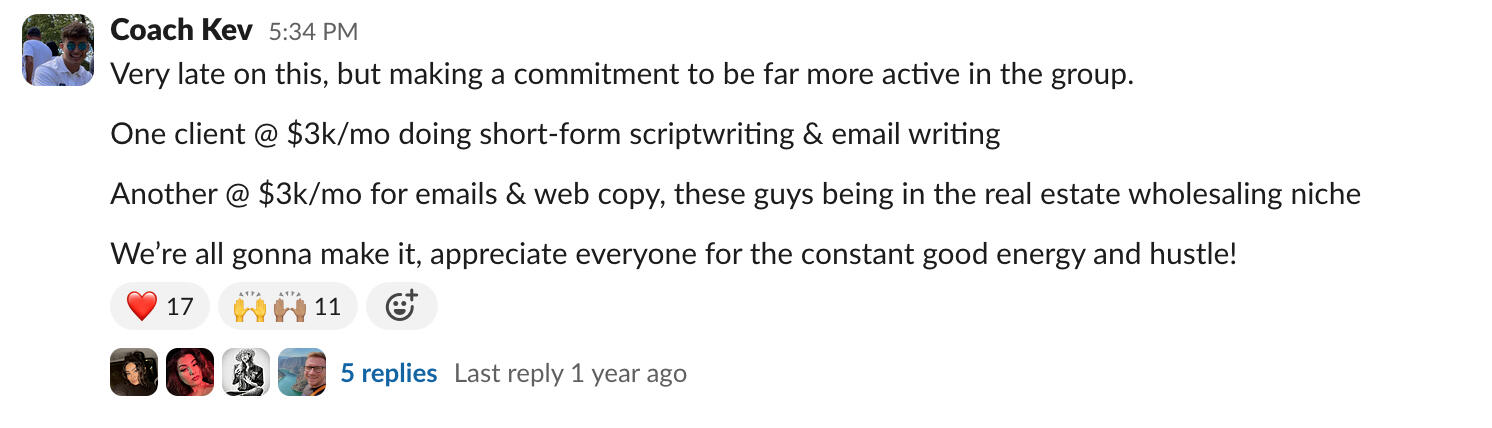Click the short-form scriptwriting client line
Screen dimensions: 1492x428
(x=555, y=134)
